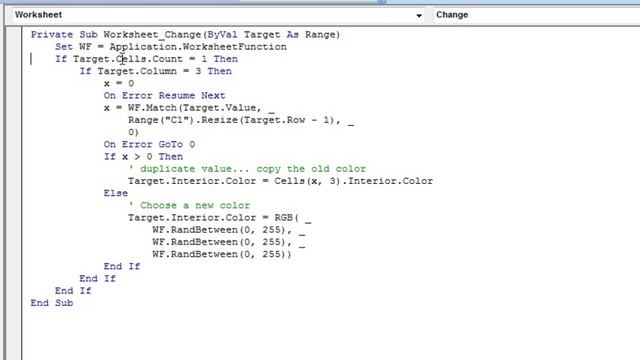Click the 'Cells(x, 3).Interior.Color' assignment line
Viewport: 640px width, 360px height.
tap(280, 181)
